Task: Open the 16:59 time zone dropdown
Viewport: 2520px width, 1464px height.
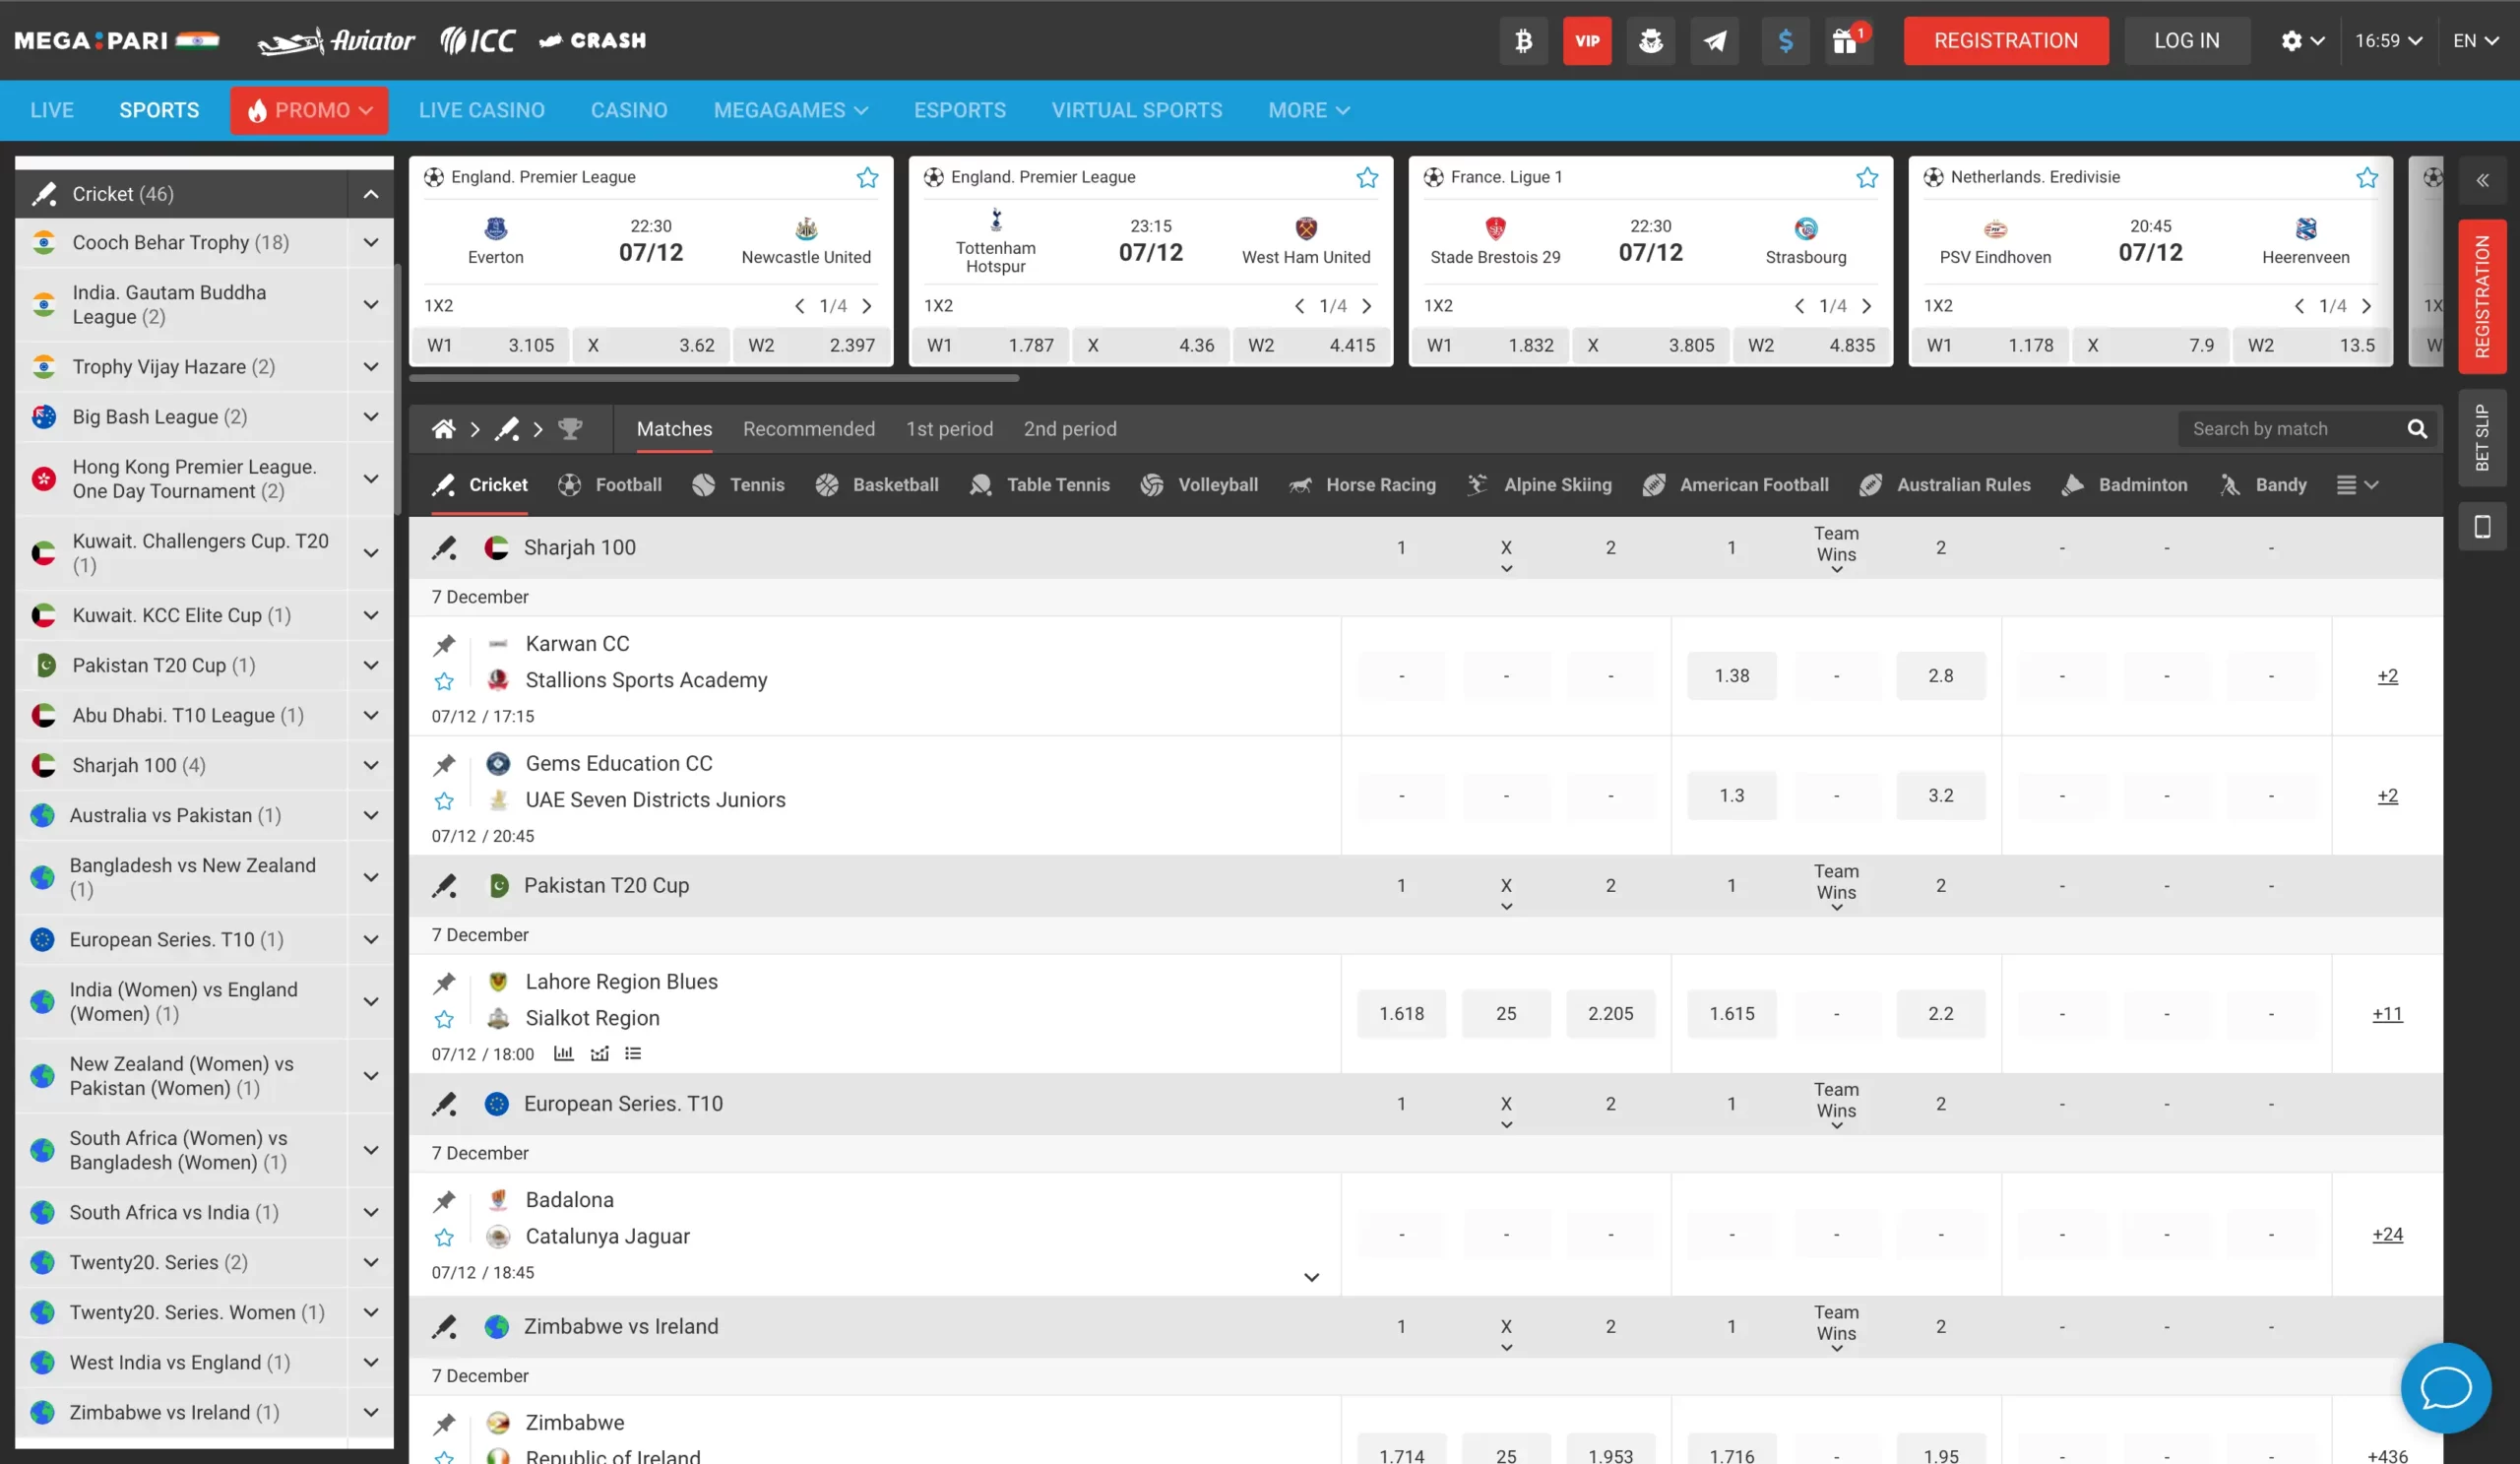Action: (x=2388, y=41)
